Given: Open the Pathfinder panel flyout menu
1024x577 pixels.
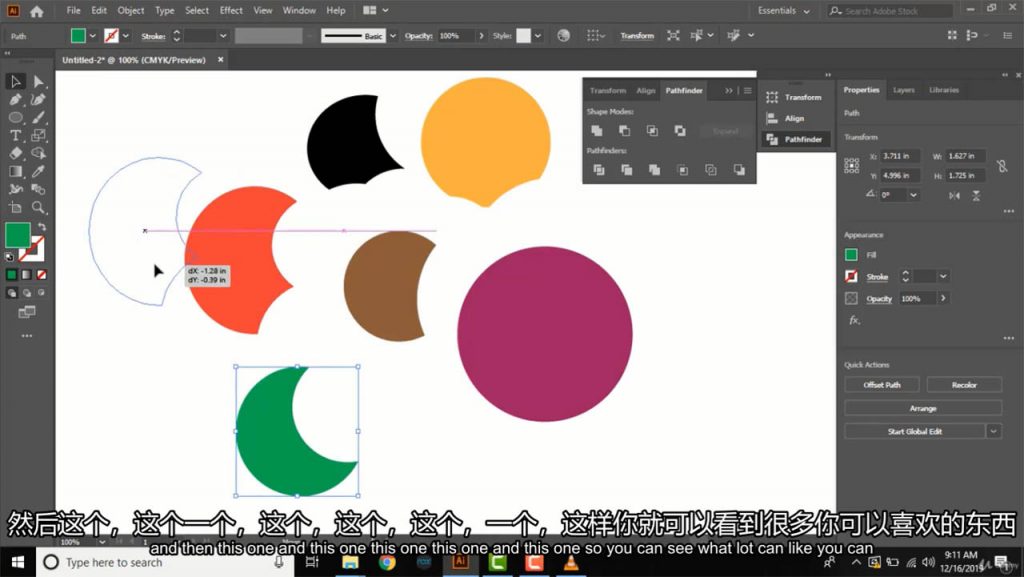Looking at the screenshot, I should tap(748, 91).
